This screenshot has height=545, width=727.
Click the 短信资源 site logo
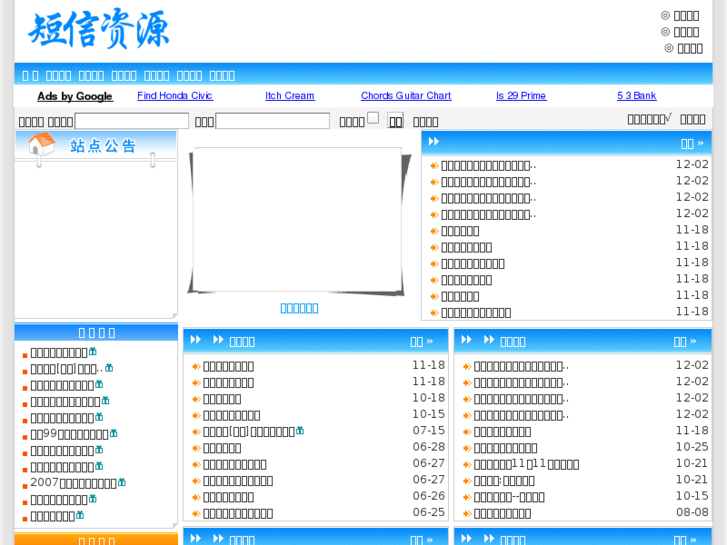pos(99,30)
